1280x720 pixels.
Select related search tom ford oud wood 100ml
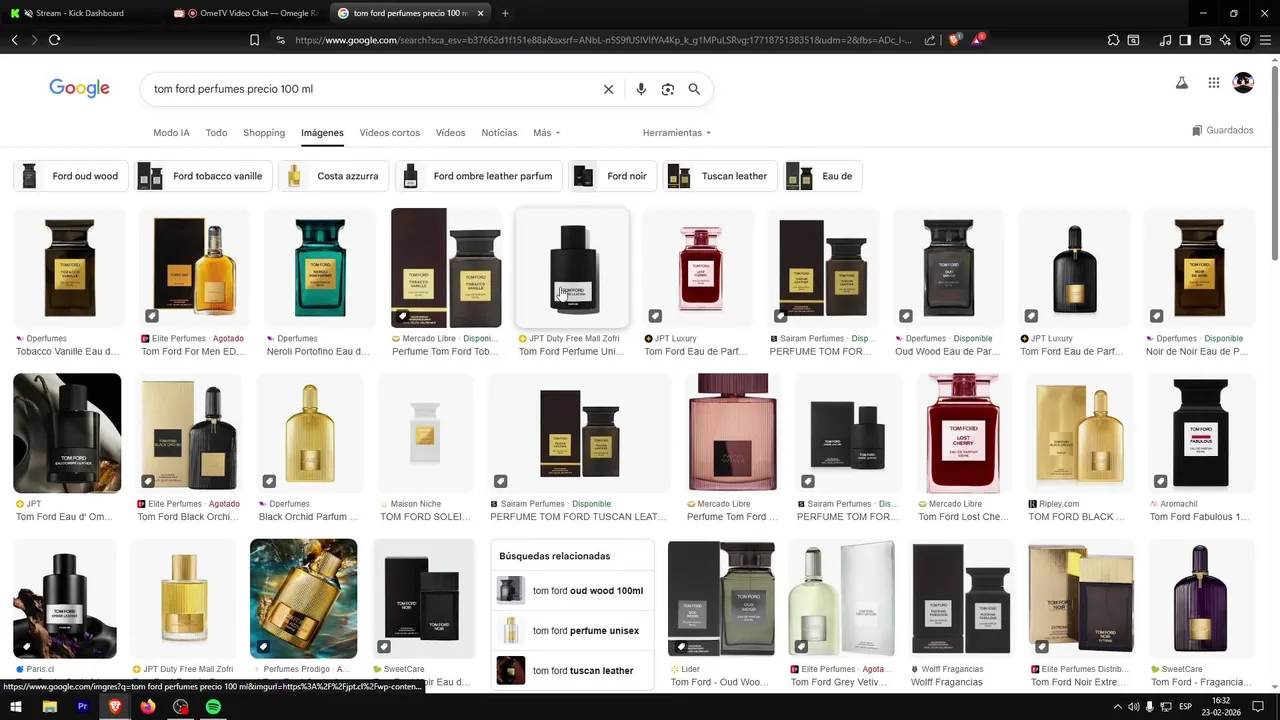point(572,590)
